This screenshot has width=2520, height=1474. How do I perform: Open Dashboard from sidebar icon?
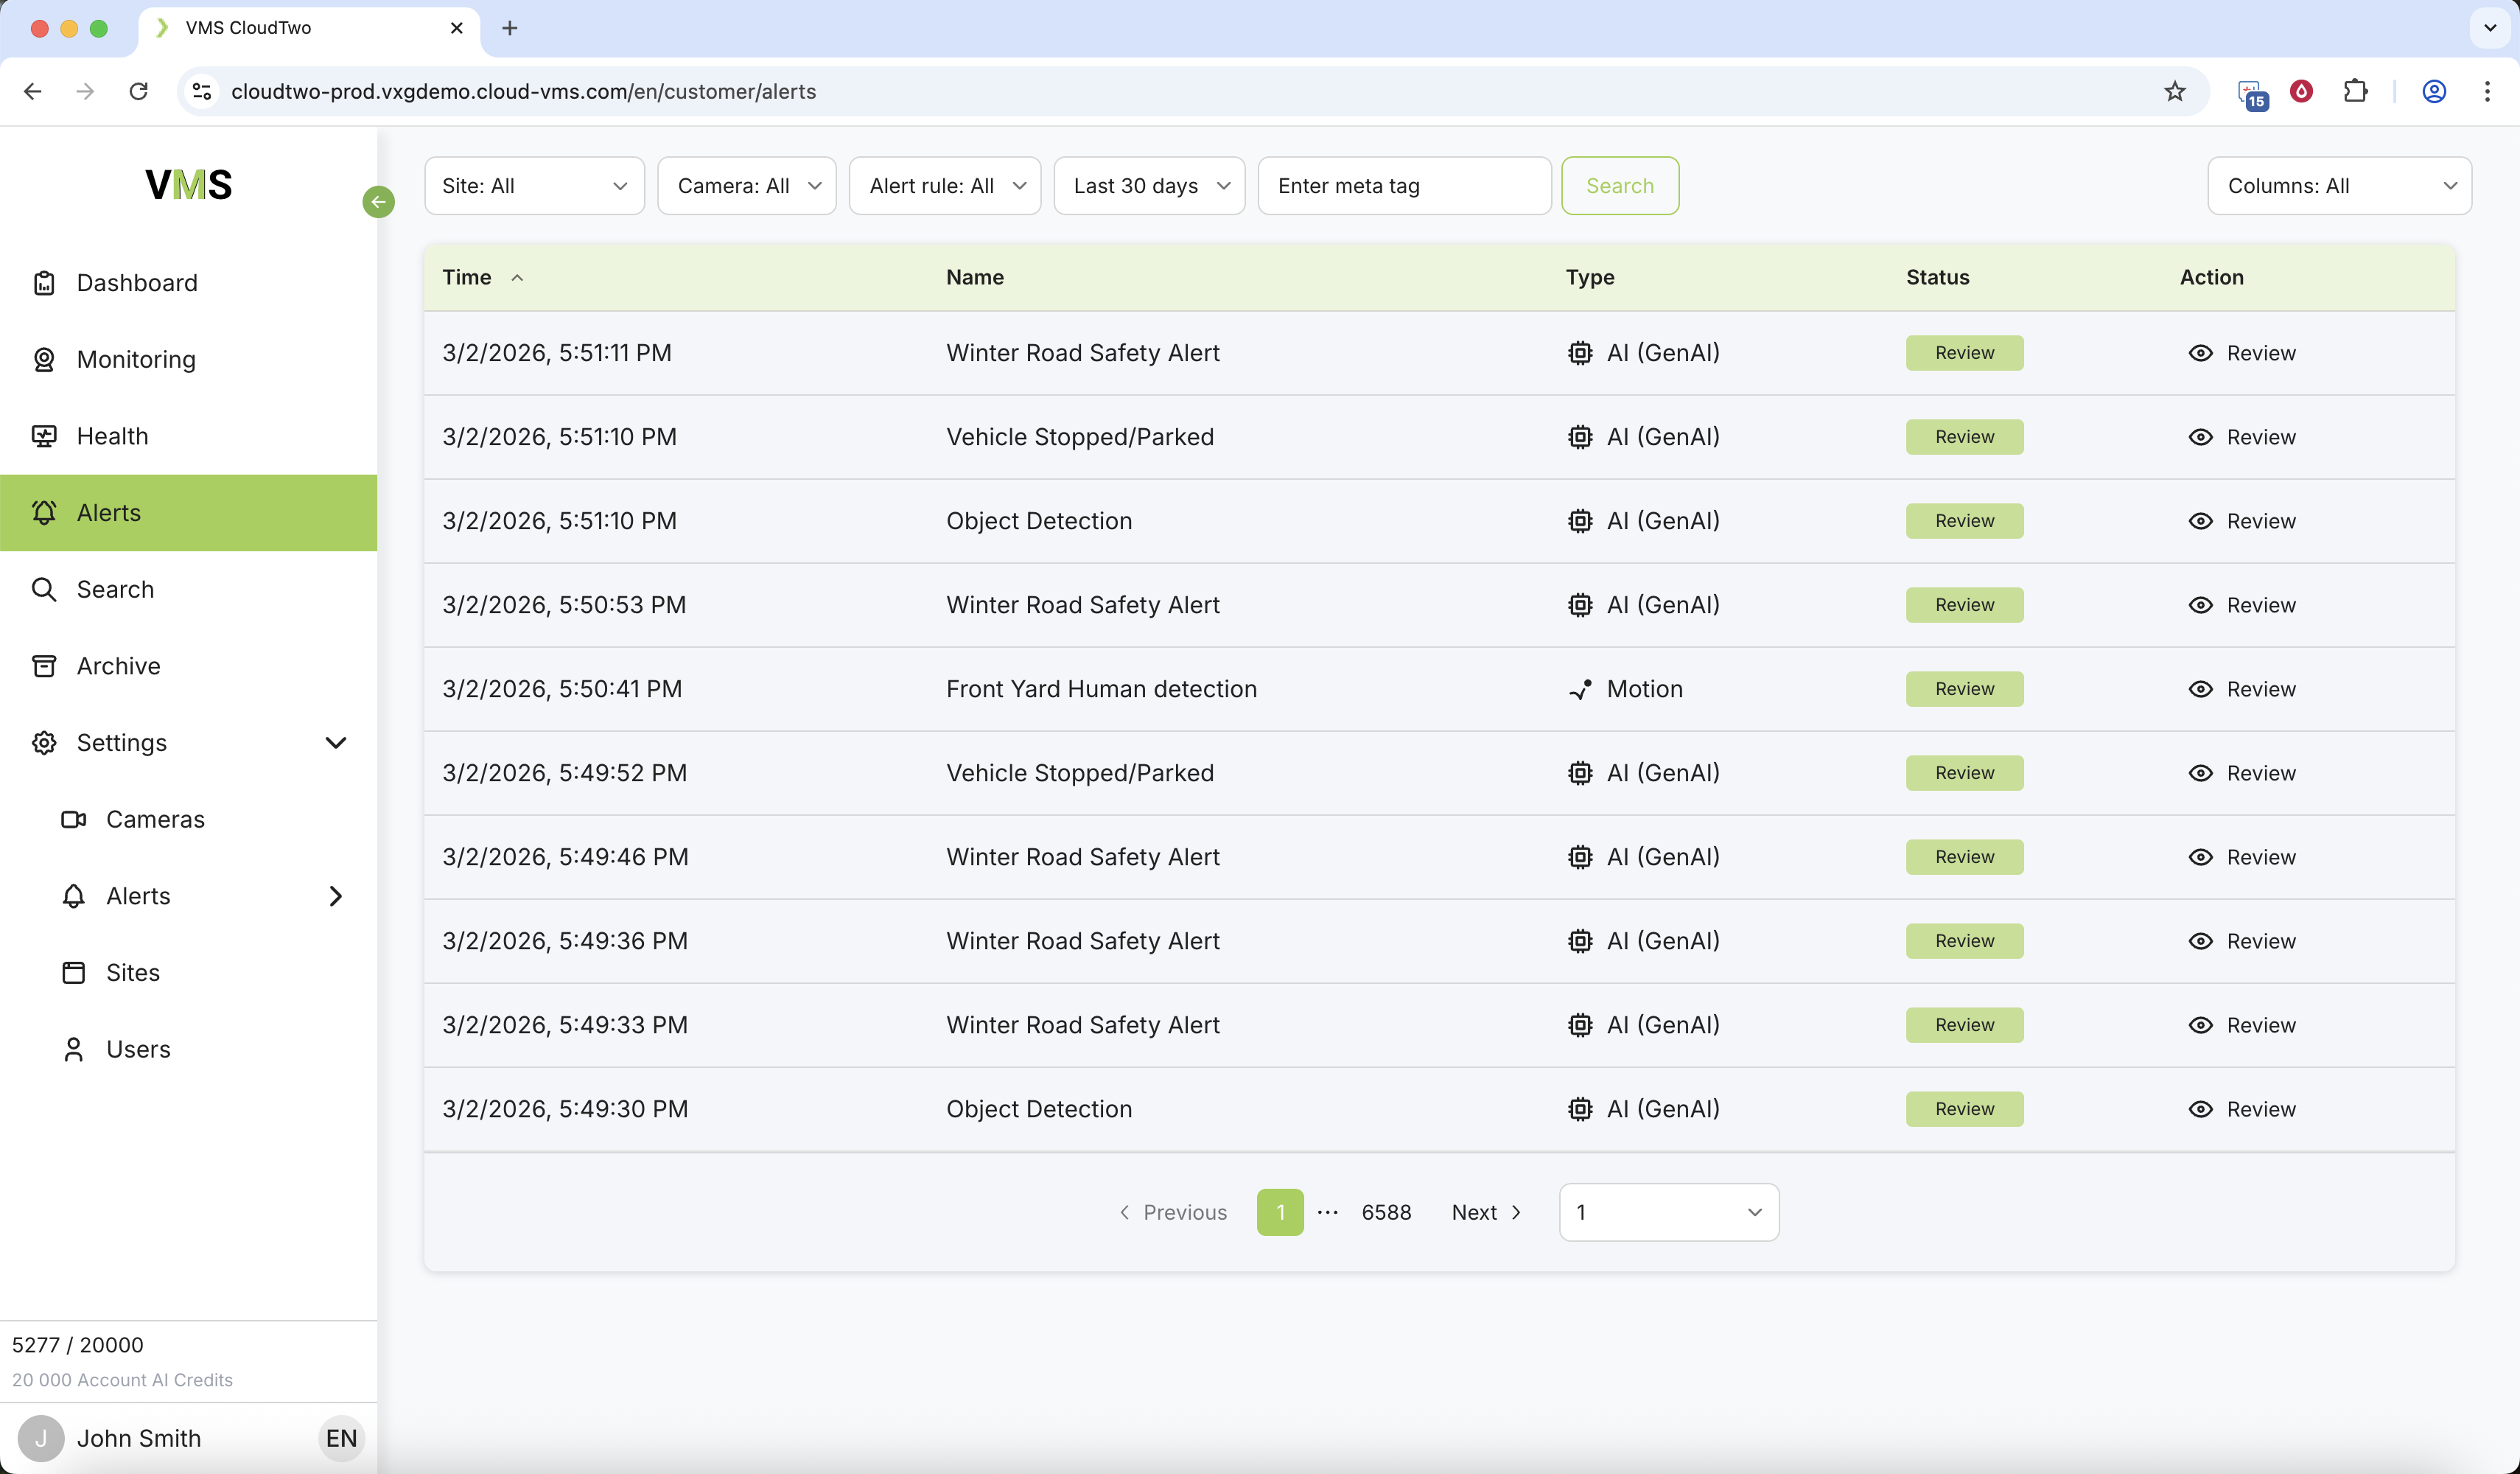44,283
